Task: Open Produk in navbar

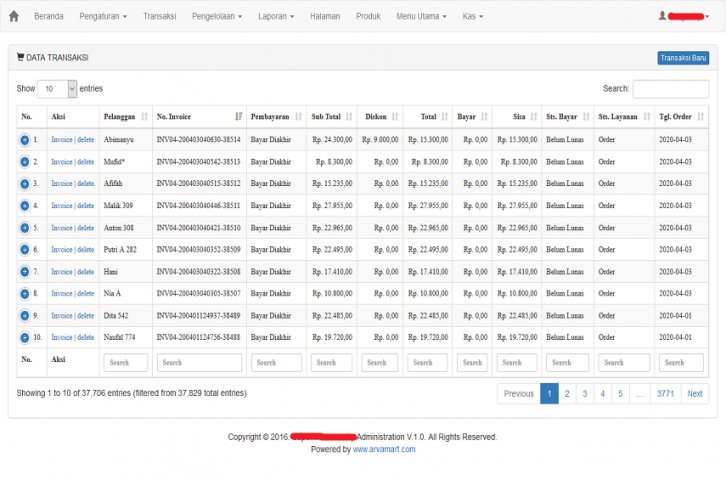Action: [368, 16]
